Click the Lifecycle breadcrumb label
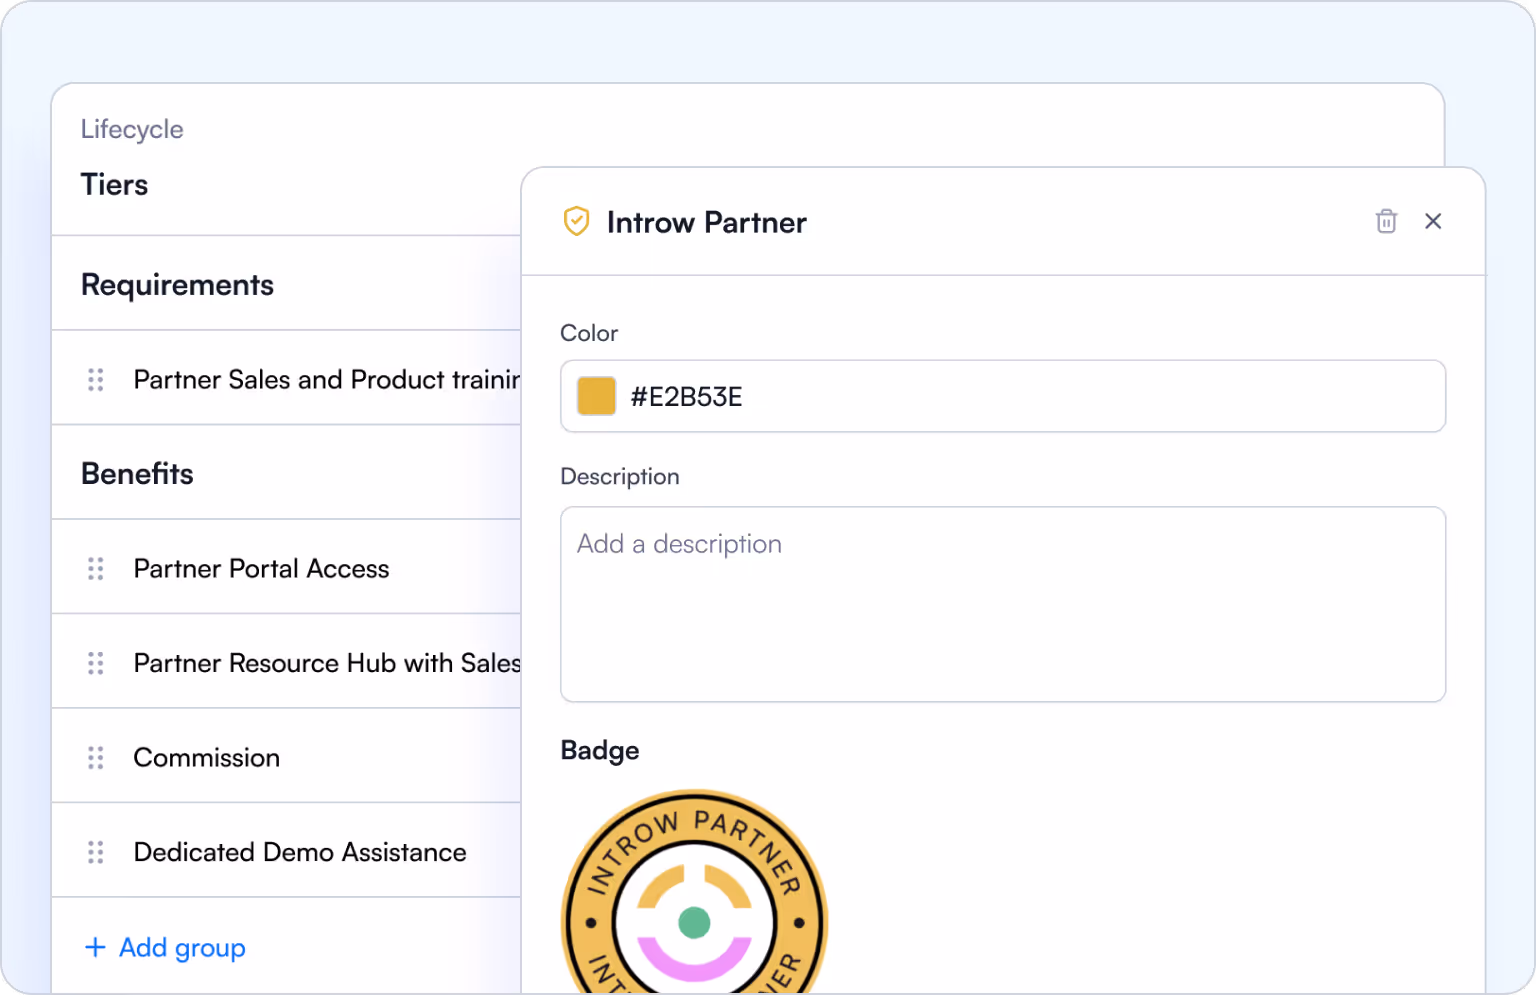The height and width of the screenshot is (995, 1536). point(132,129)
